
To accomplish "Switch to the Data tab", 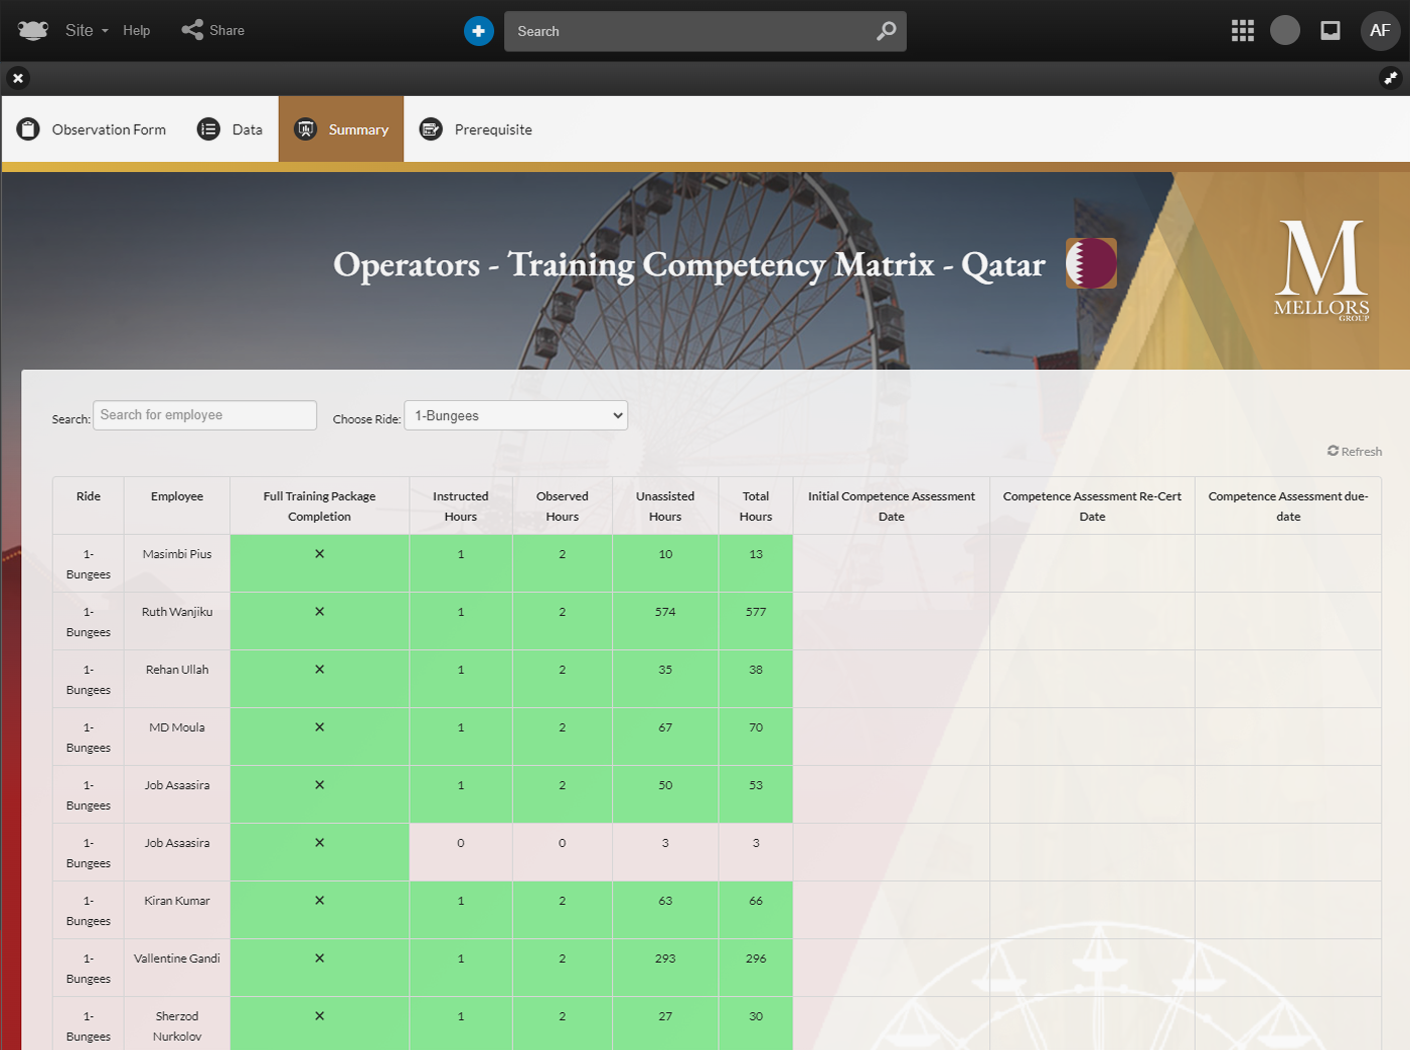I will point(231,129).
